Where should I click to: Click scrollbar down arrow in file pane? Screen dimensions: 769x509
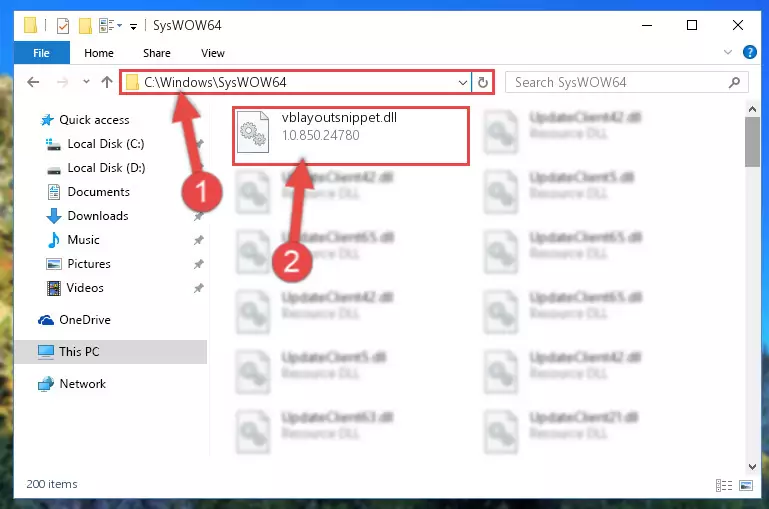pyautogui.click(x=752, y=467)
